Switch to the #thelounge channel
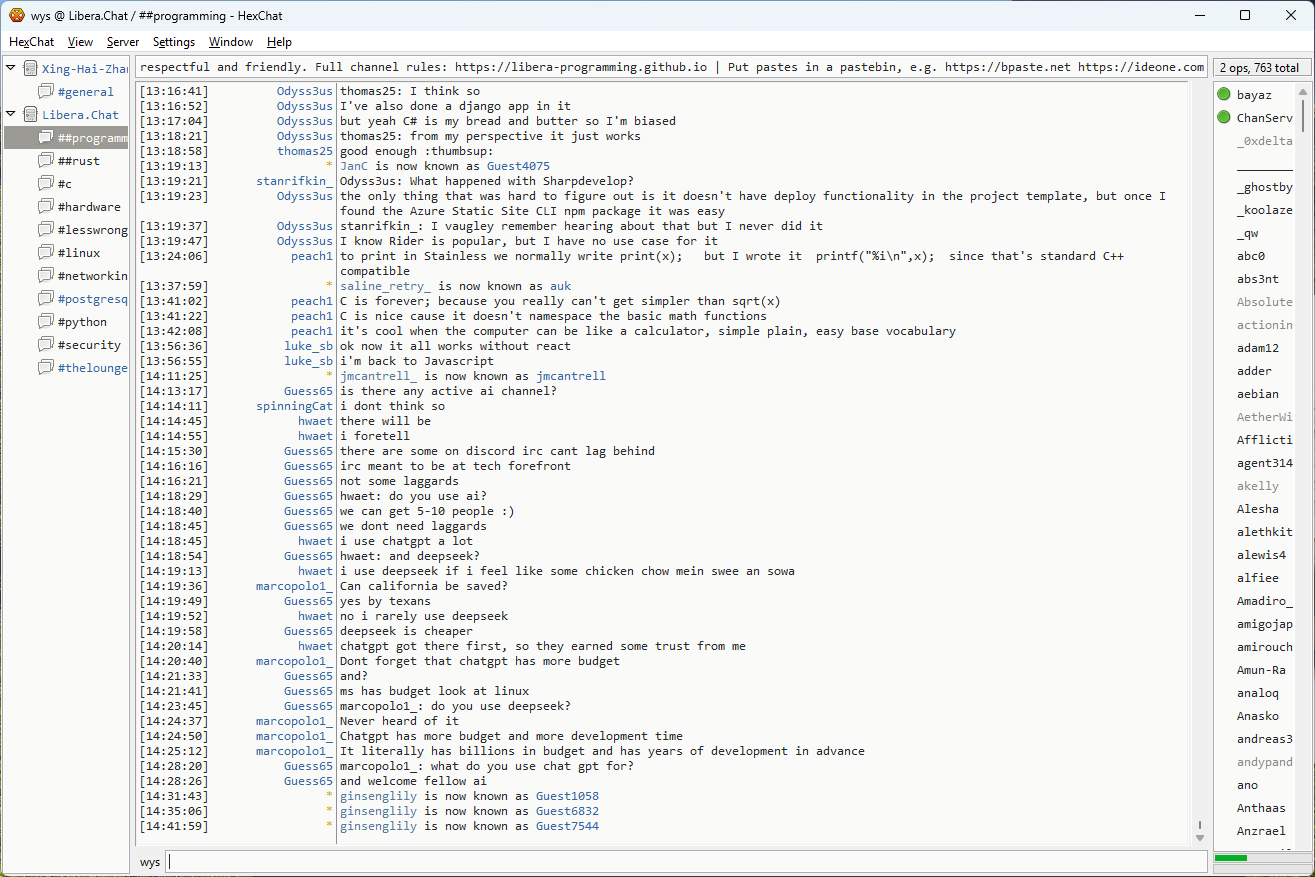 click(92, 368)
